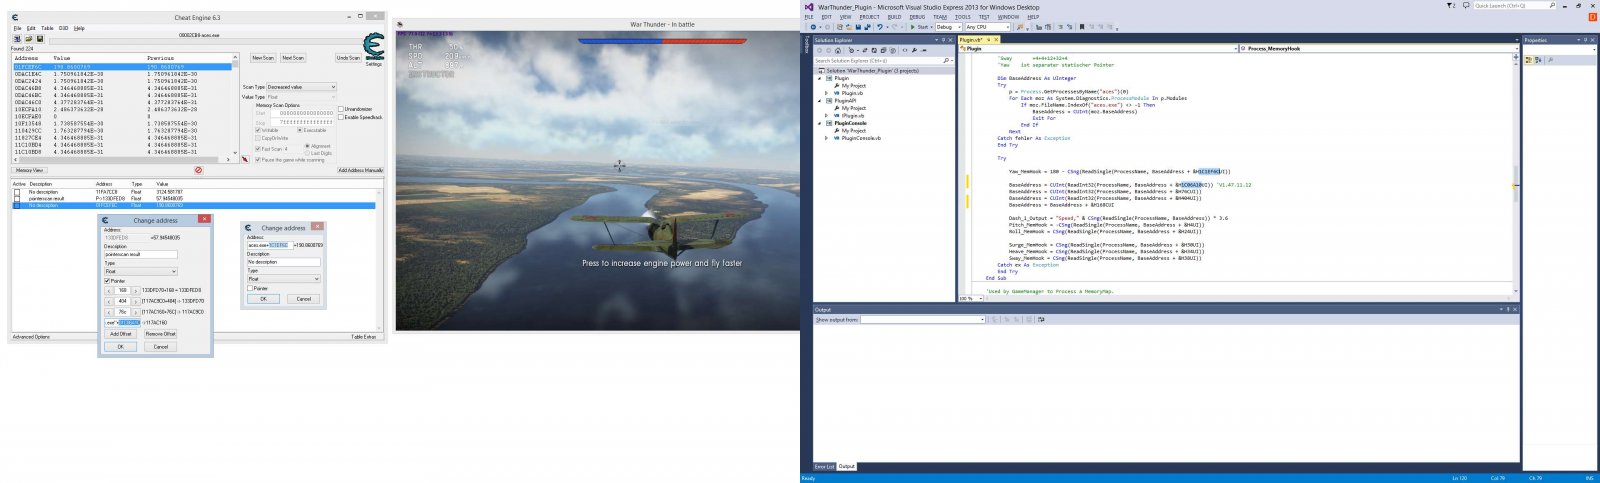Screen dimensions: 1600x483
Task: Toggle Pointer checkbox in right Change address dialog
Action: [x=250, y=288]
